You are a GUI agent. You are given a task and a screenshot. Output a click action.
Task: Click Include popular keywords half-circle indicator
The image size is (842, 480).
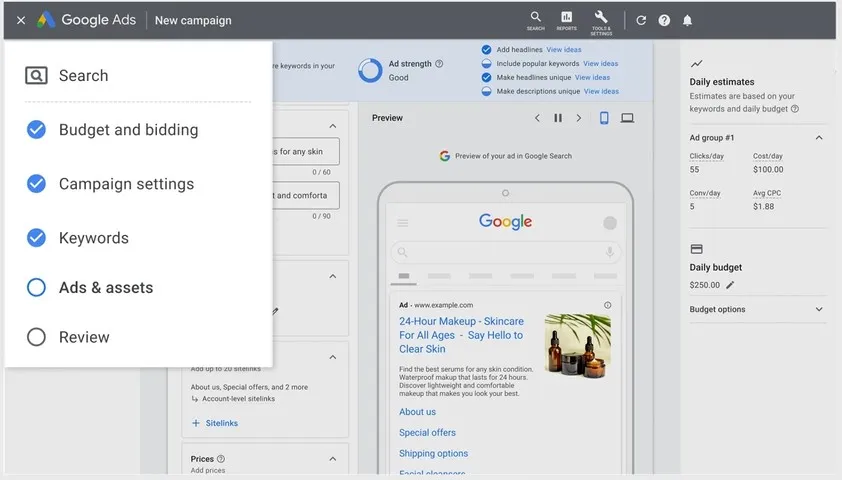click(x=487, y=63)
